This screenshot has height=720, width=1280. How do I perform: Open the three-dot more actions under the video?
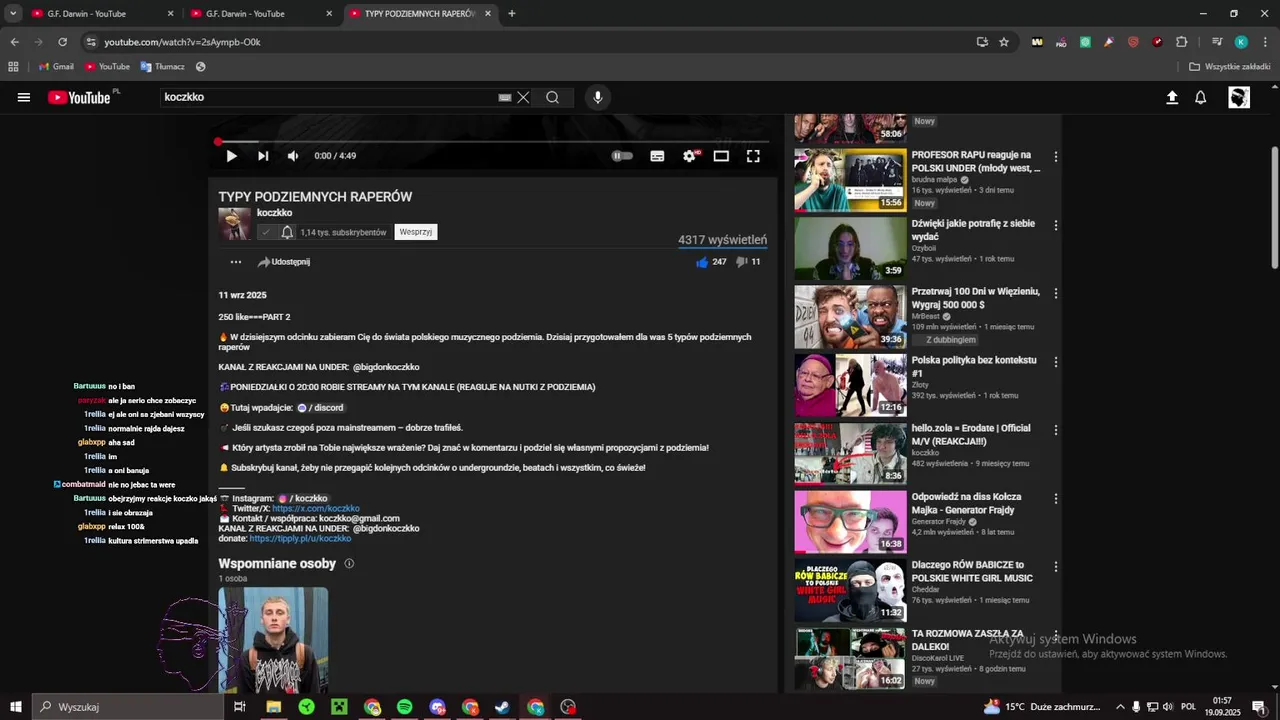pos(236,262)
